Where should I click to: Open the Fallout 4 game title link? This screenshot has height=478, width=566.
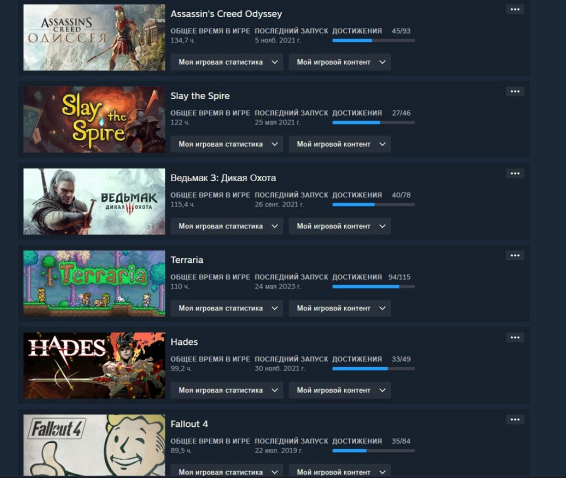point(189,424)
